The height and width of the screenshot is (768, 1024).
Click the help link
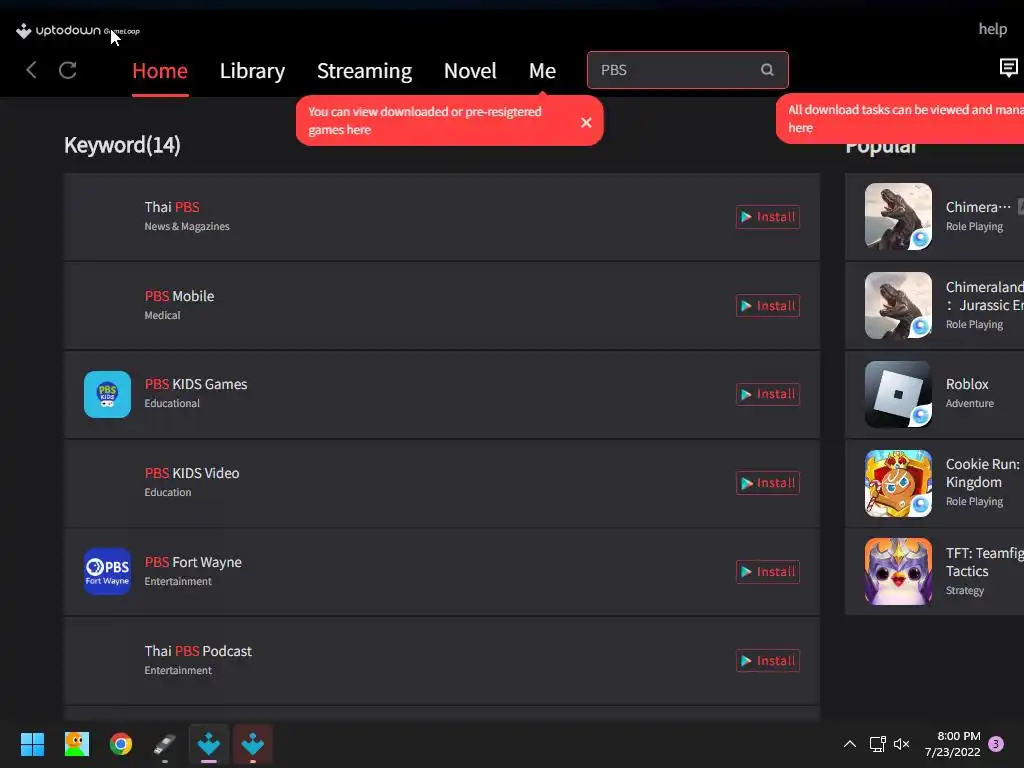coord(993,29)
